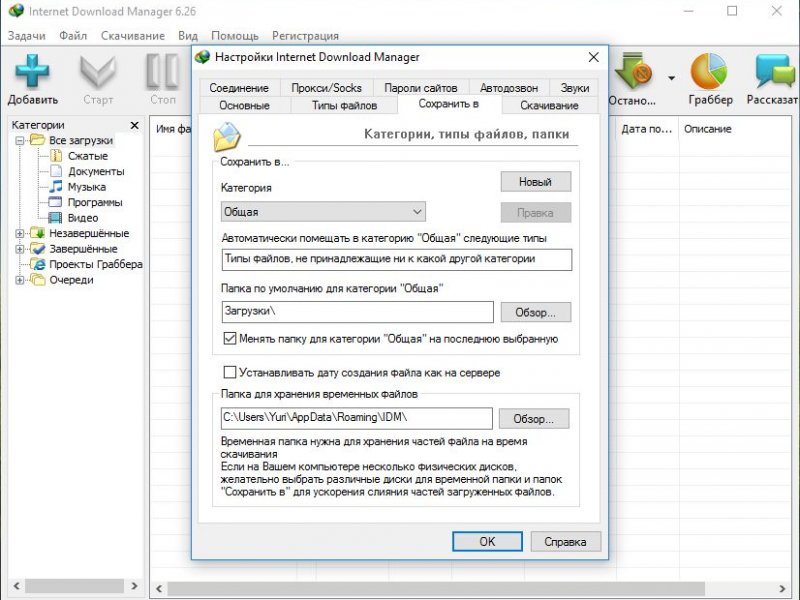Switch to the Основные tab
This screenshot has height=600, width=800.
pos(244,106)
